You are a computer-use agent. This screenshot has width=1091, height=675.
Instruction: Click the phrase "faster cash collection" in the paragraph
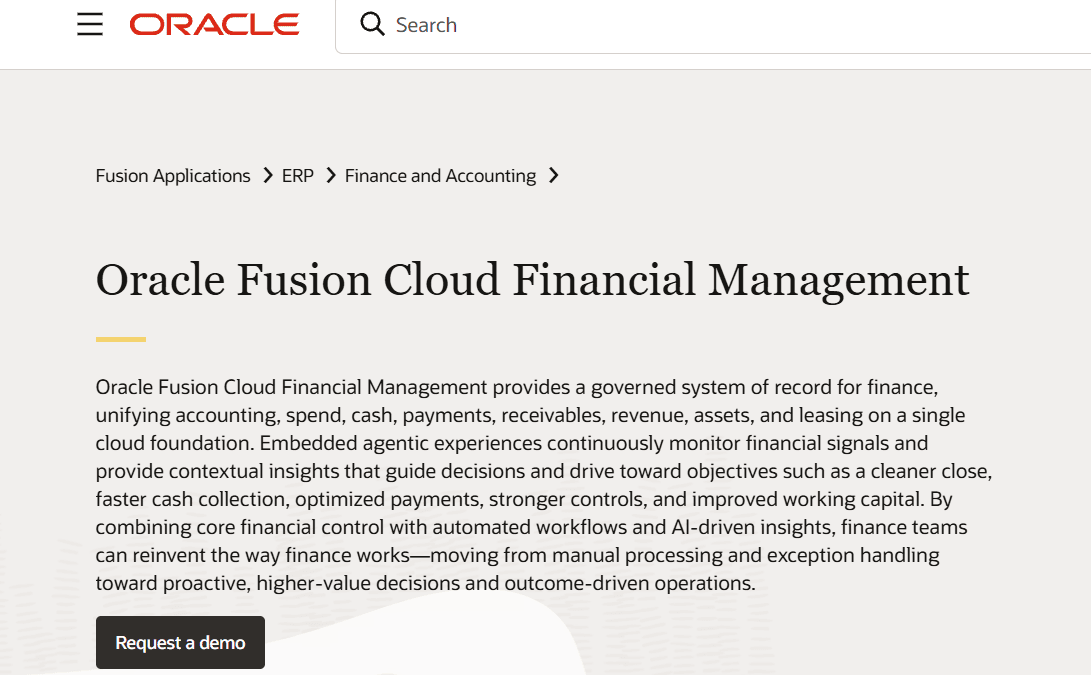tap(191, 500)
